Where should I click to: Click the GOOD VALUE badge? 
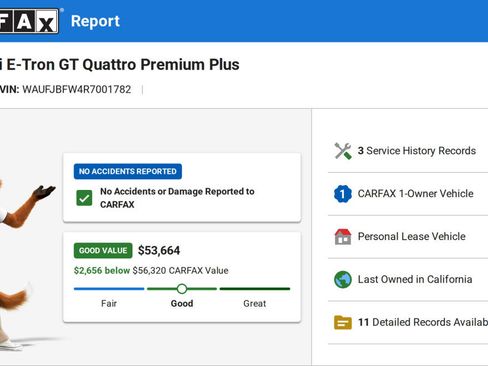pos(103,250)
